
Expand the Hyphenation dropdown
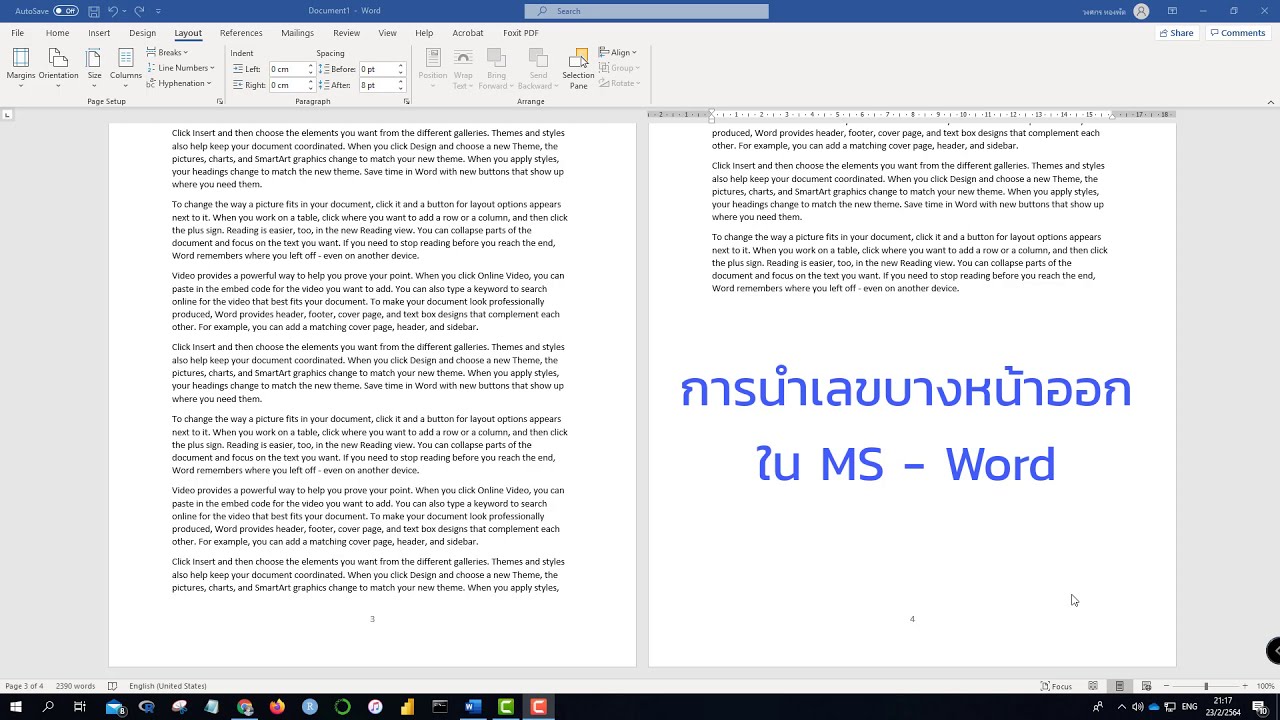[178, 83]
